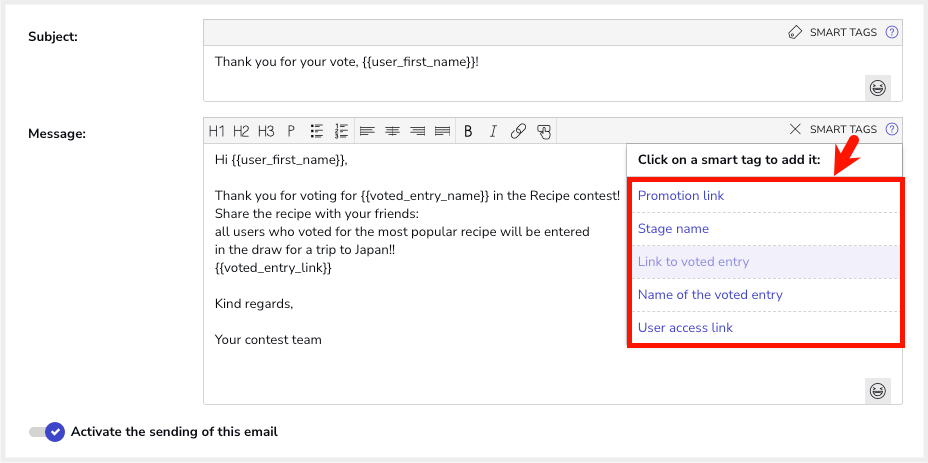Image resolution: width=928 pixels, height=463 pixels.
Task: Click the tag icon beside Subject SMART TAGS
Action: (795, 33)
